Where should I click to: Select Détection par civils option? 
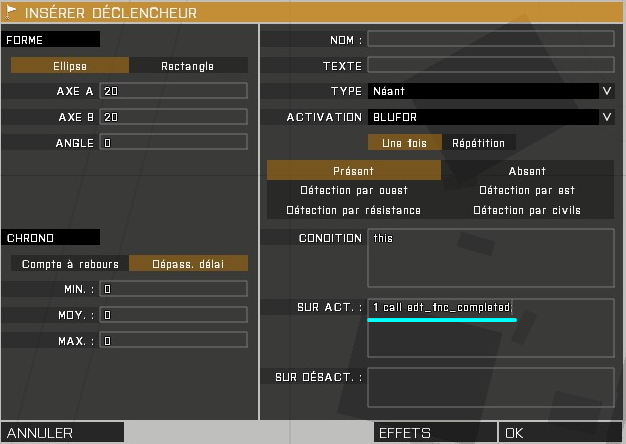(527, 210)
